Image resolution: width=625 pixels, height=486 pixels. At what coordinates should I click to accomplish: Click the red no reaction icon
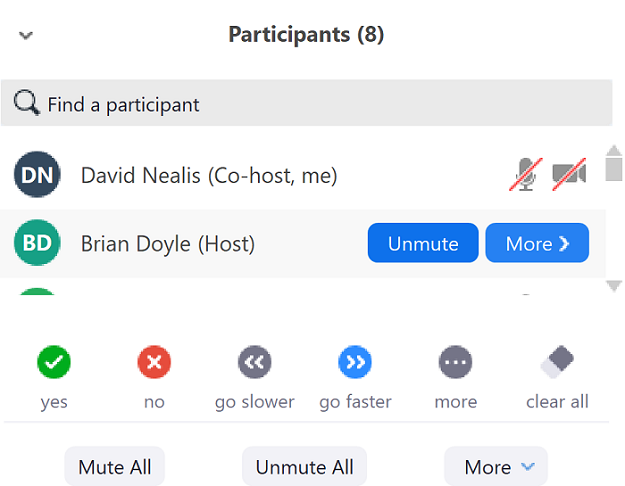pyautogui.click(x=154, y=362)
